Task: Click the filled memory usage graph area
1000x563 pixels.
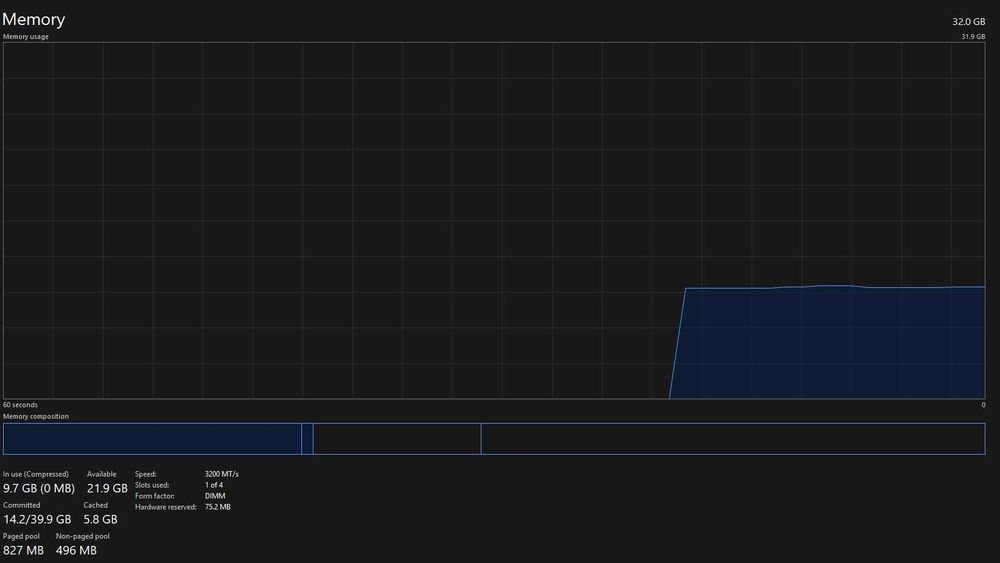Action: point(829,343)
